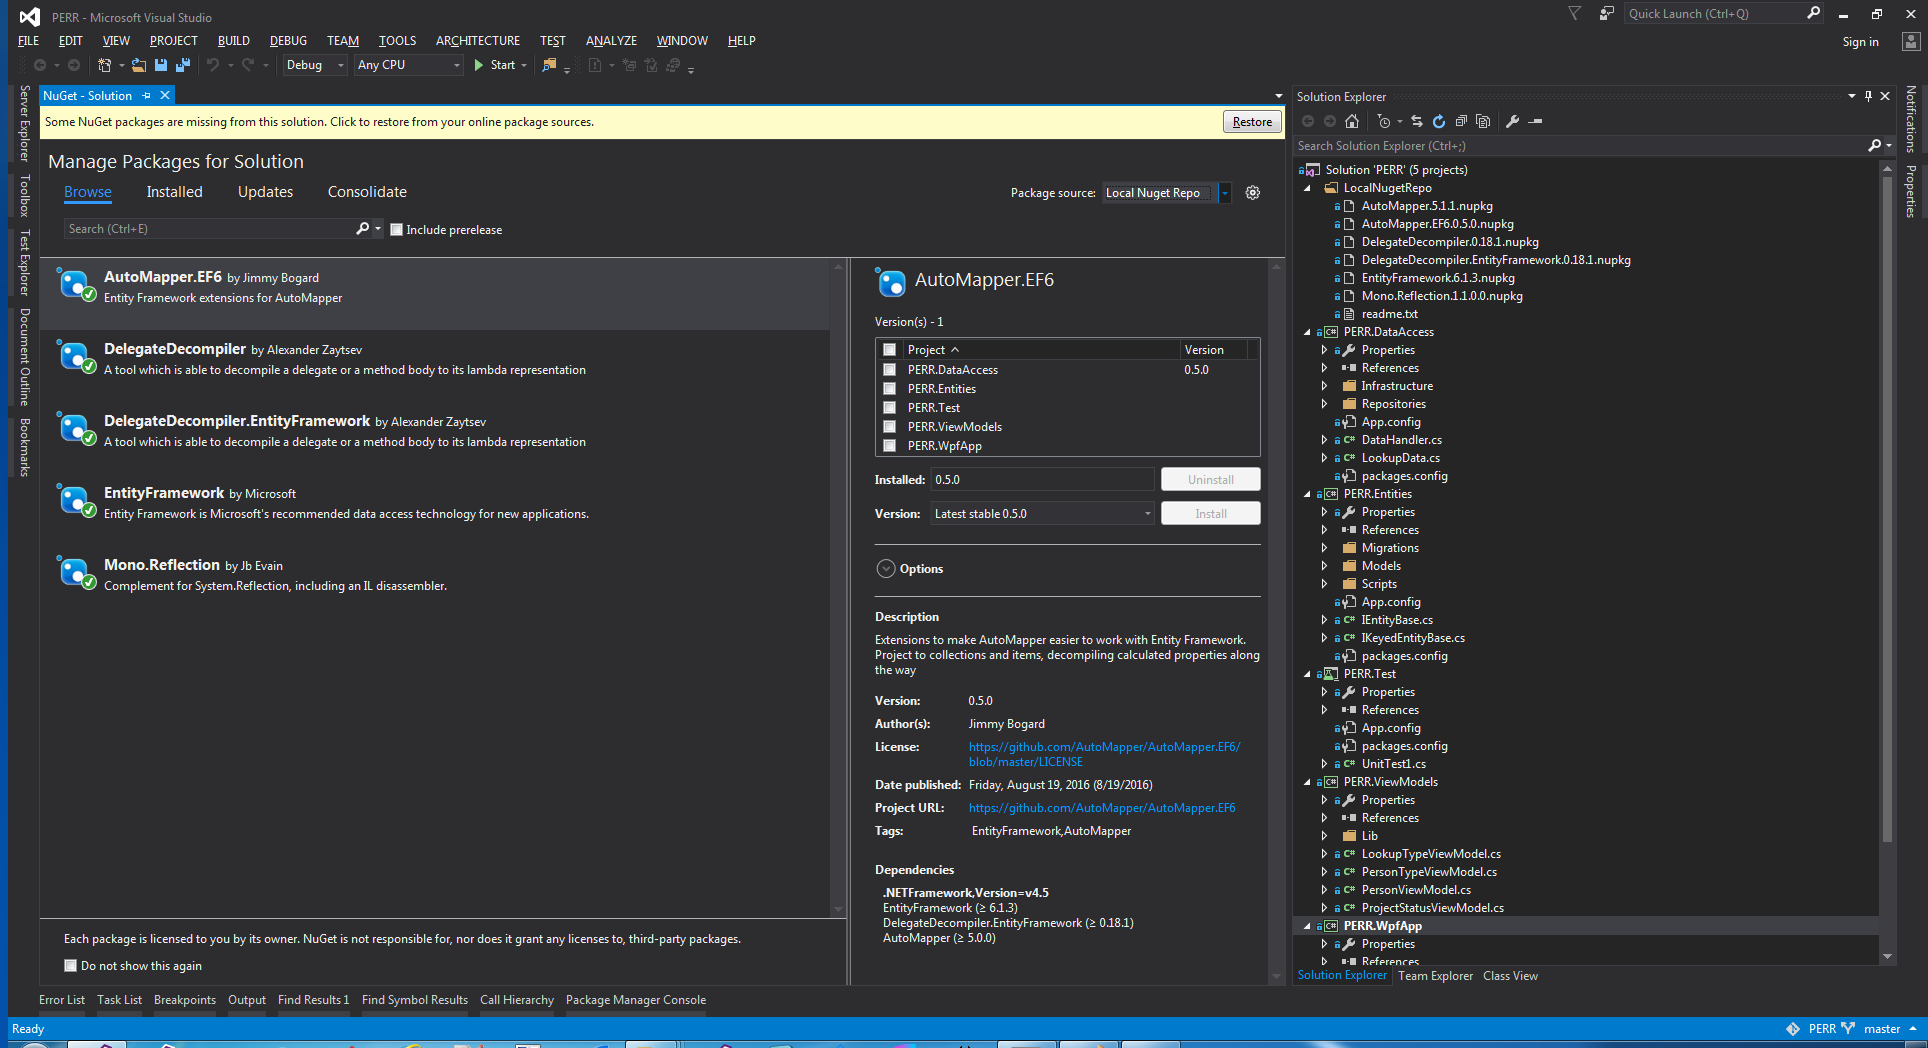Switch to the Updates tab
Screen dimensions: 1928x1048
point(265,192)
